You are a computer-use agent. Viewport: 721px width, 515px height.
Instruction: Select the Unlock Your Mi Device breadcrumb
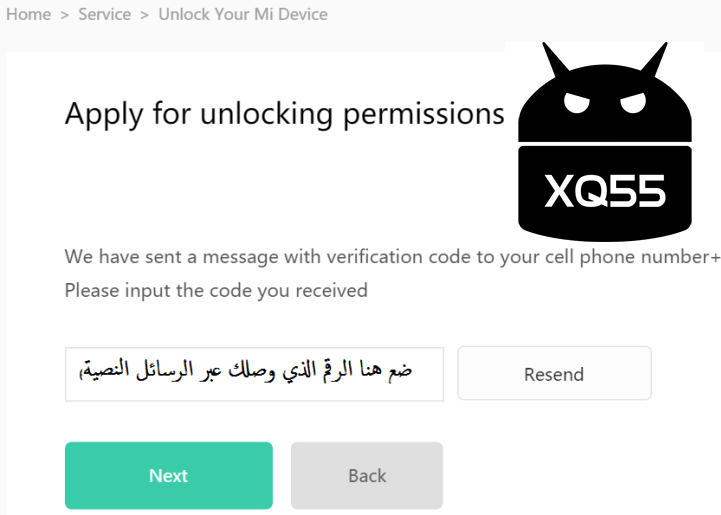[243, 15]
